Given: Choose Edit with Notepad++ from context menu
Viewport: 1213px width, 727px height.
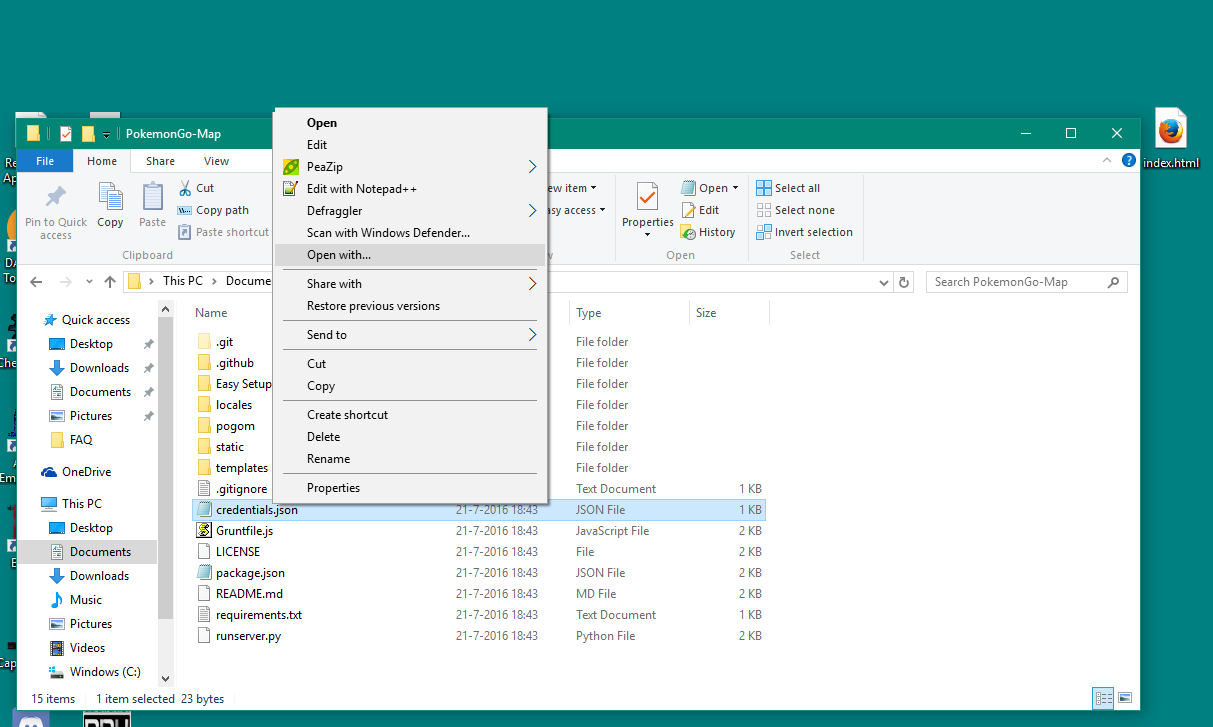Looking at the screenshot, I should (x=410, y=189).
